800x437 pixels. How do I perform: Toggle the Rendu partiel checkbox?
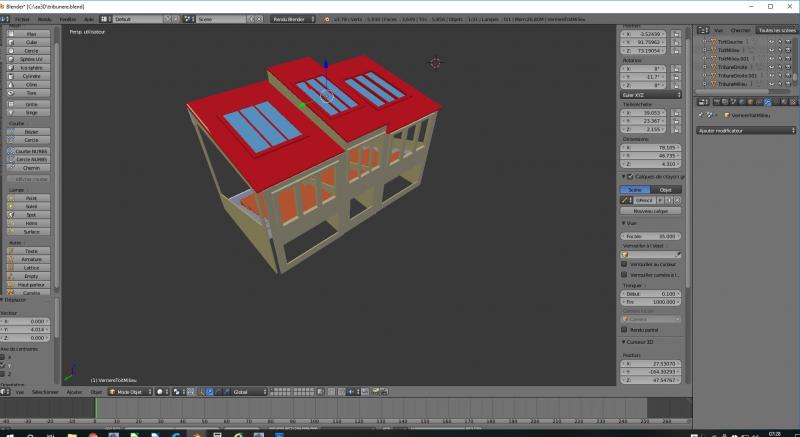point(625,329)
